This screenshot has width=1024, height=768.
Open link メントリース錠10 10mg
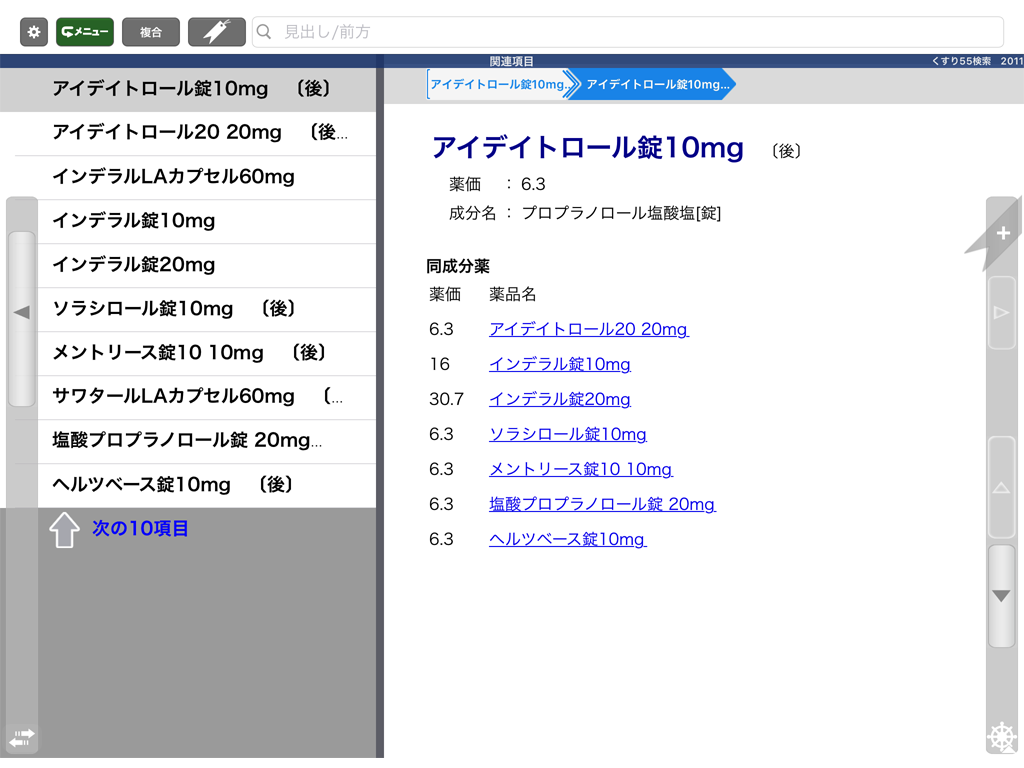tap(581, 469)
